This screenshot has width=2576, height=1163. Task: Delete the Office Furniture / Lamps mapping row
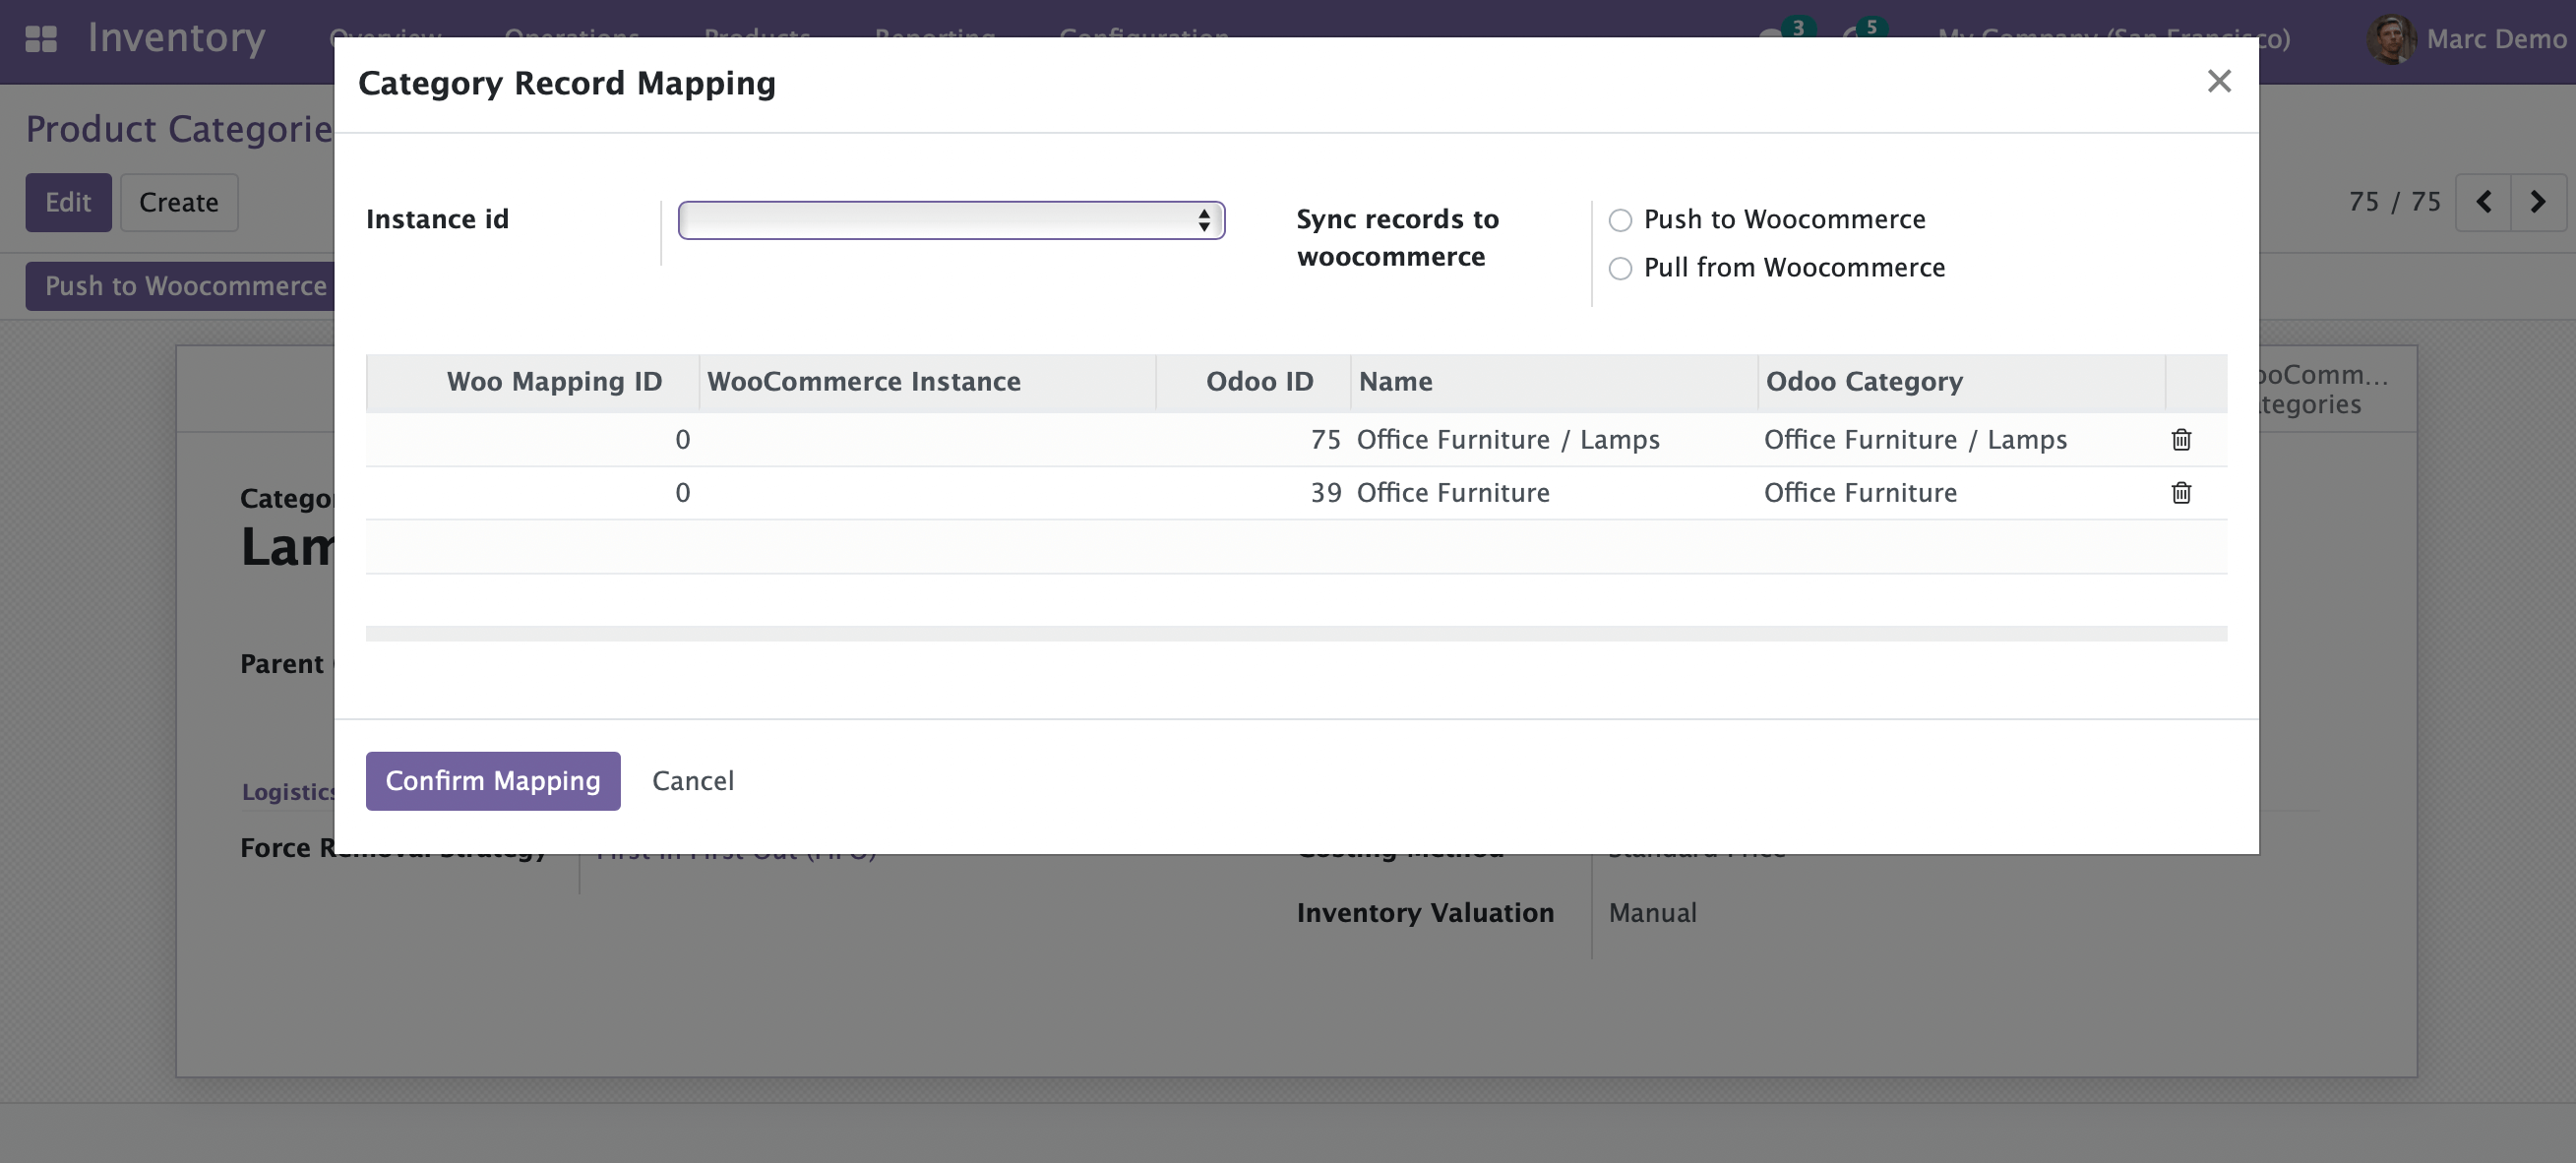(x=2181, y=440)
